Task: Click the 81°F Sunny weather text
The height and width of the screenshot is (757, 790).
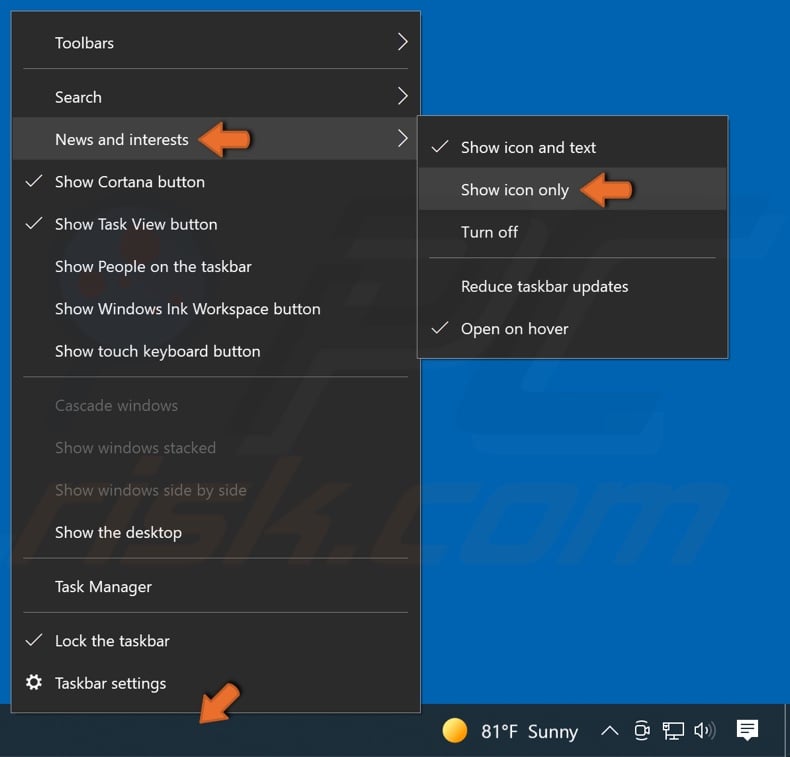Action: [x=529, y=731]
